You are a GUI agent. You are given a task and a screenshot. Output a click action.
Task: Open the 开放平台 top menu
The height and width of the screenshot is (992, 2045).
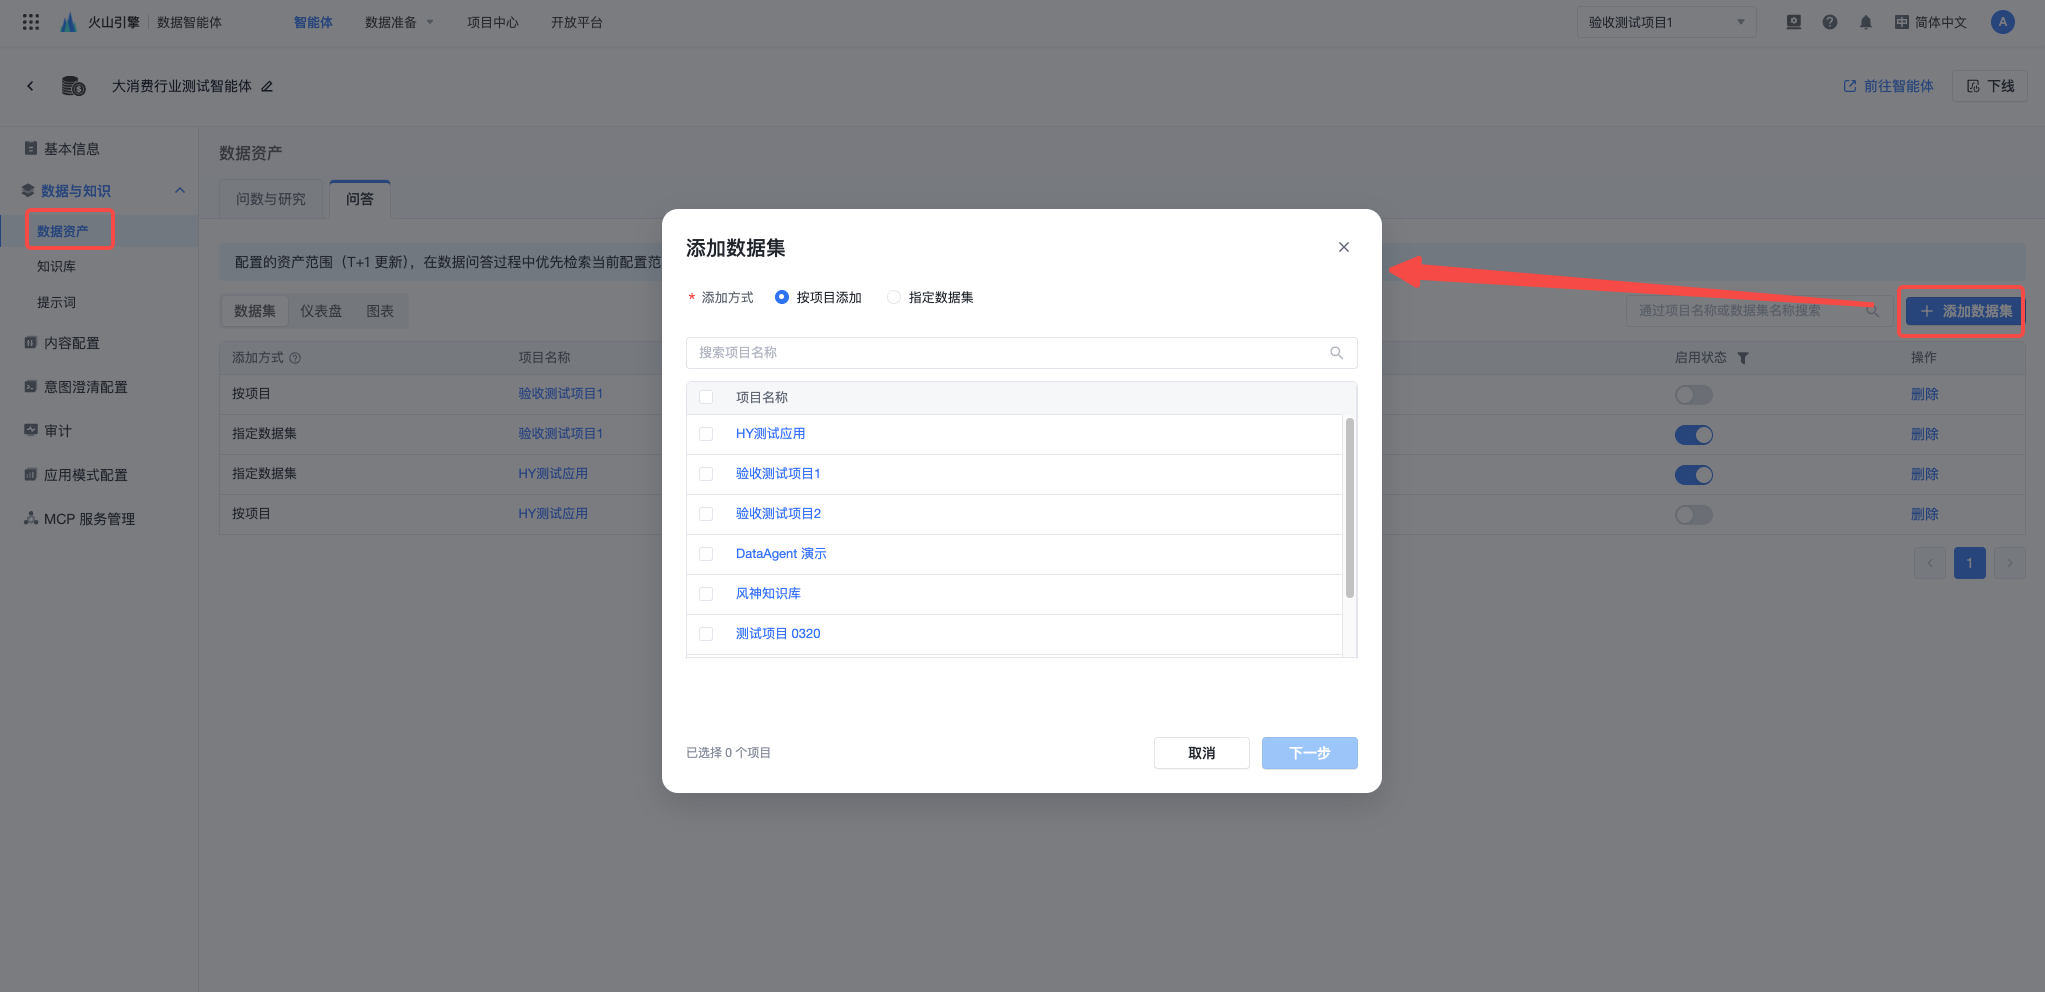[x=577, y=22]
